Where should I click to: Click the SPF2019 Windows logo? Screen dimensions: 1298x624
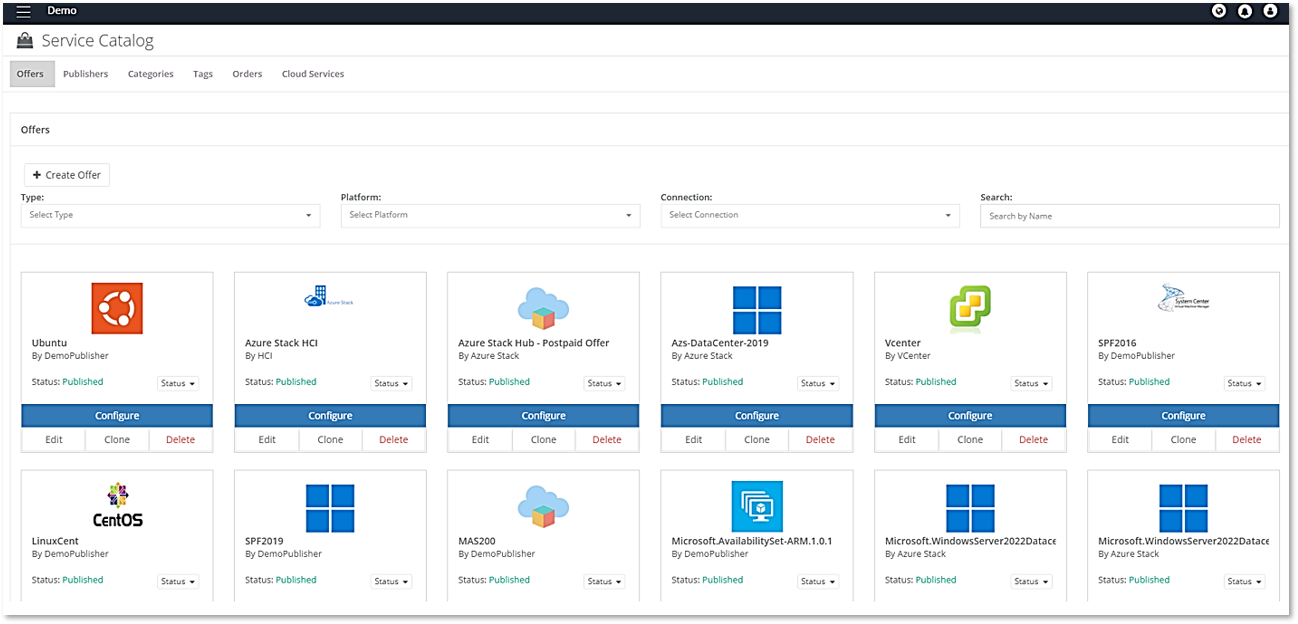pyautogui.click(x=330, y=508)
